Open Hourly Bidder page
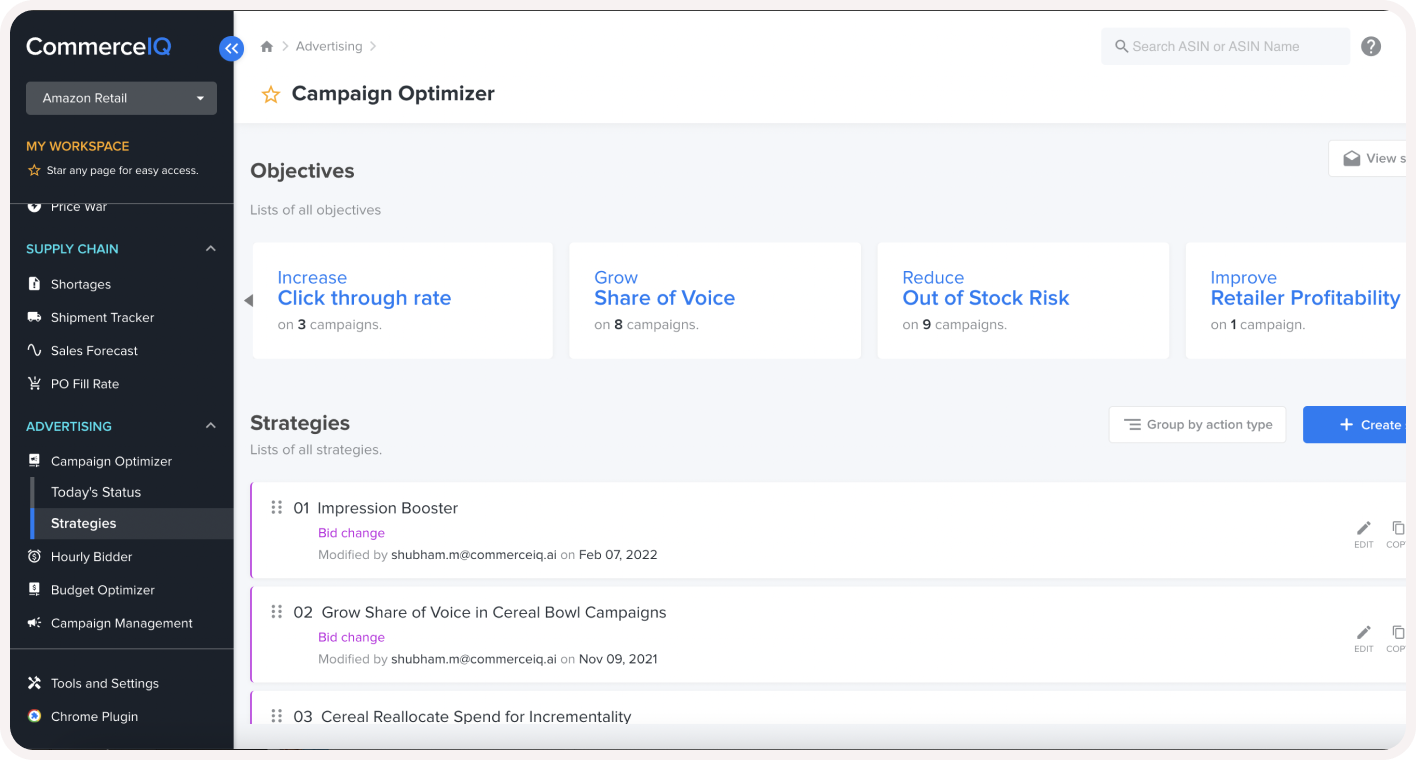The width and height of the screenshot is (1416, 760). tap(92, 556)
